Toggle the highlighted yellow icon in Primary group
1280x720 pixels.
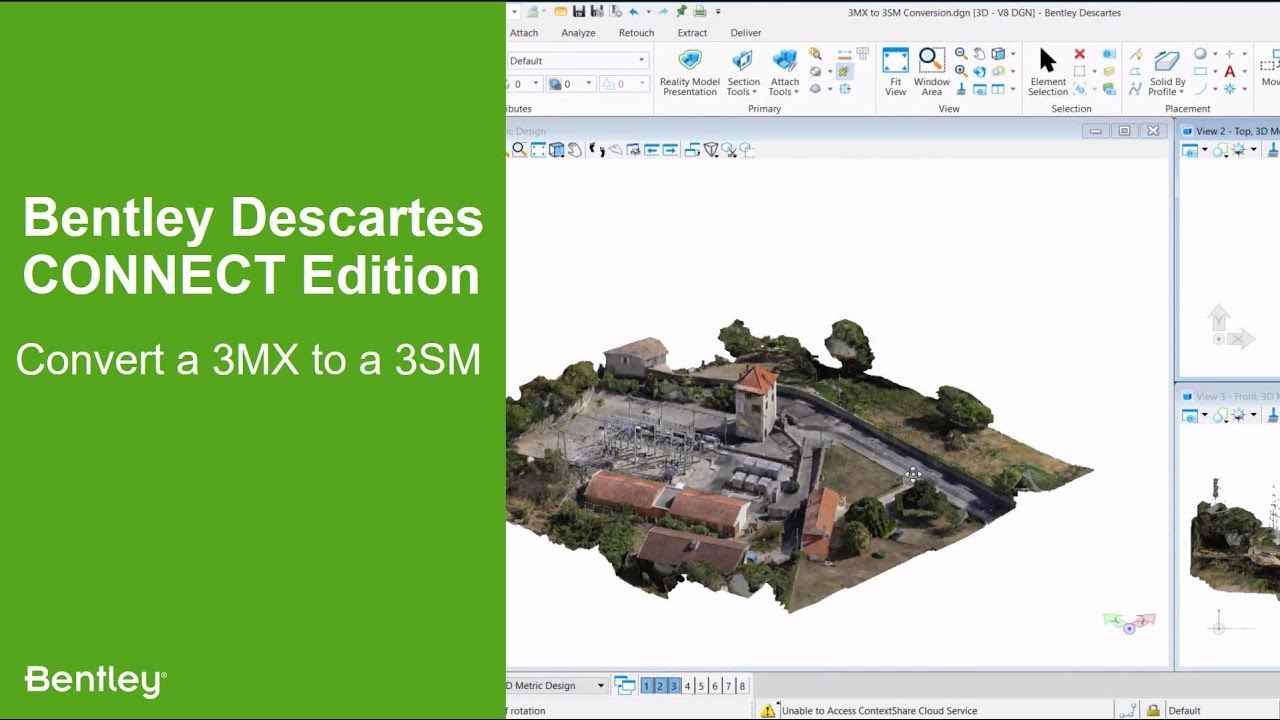coord(844,71)
